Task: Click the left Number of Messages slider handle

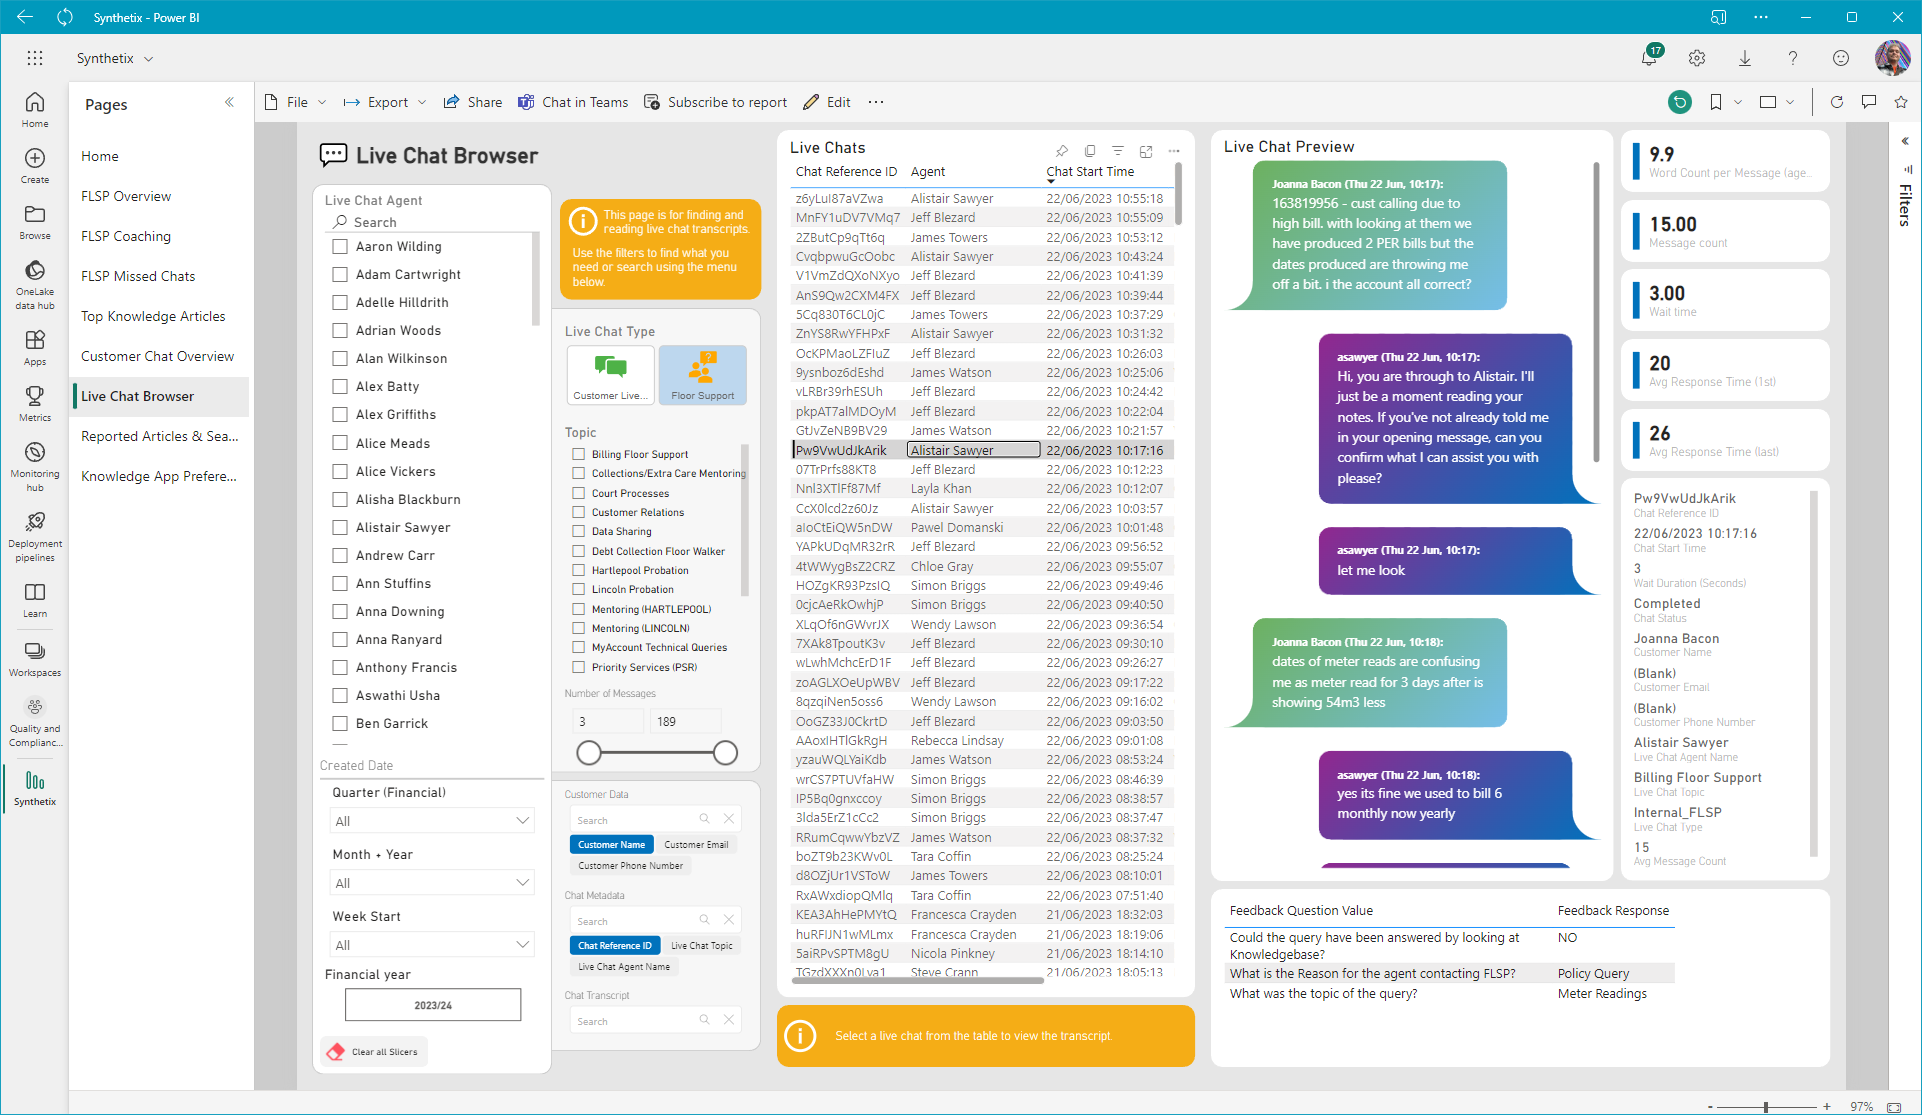Action: coord(589,753)
